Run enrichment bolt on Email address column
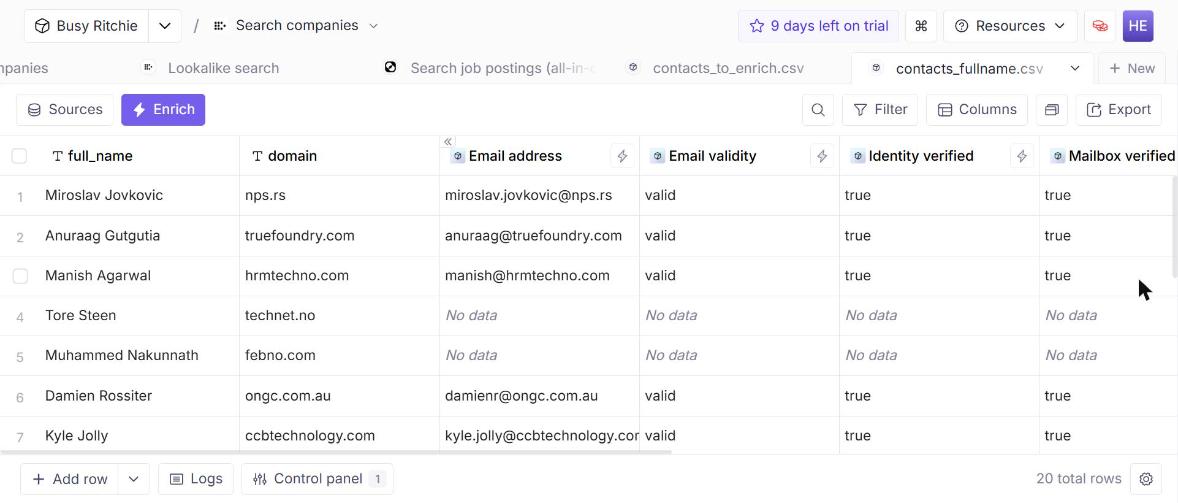1178x503 pixels. (x=622, y=156)
